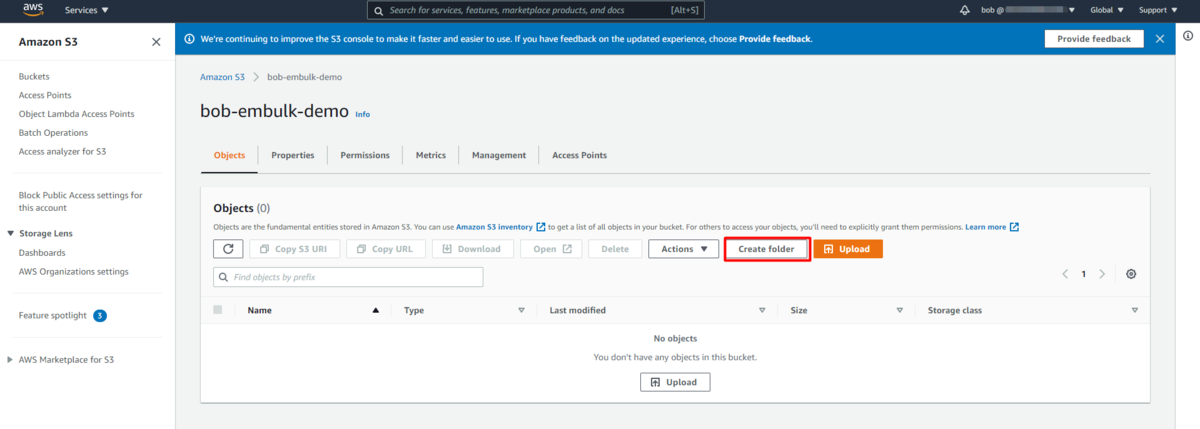Open the bob account dropdown
Image resolution: width=1200 pixels, height=429 pixels.
click(1027, 10)
